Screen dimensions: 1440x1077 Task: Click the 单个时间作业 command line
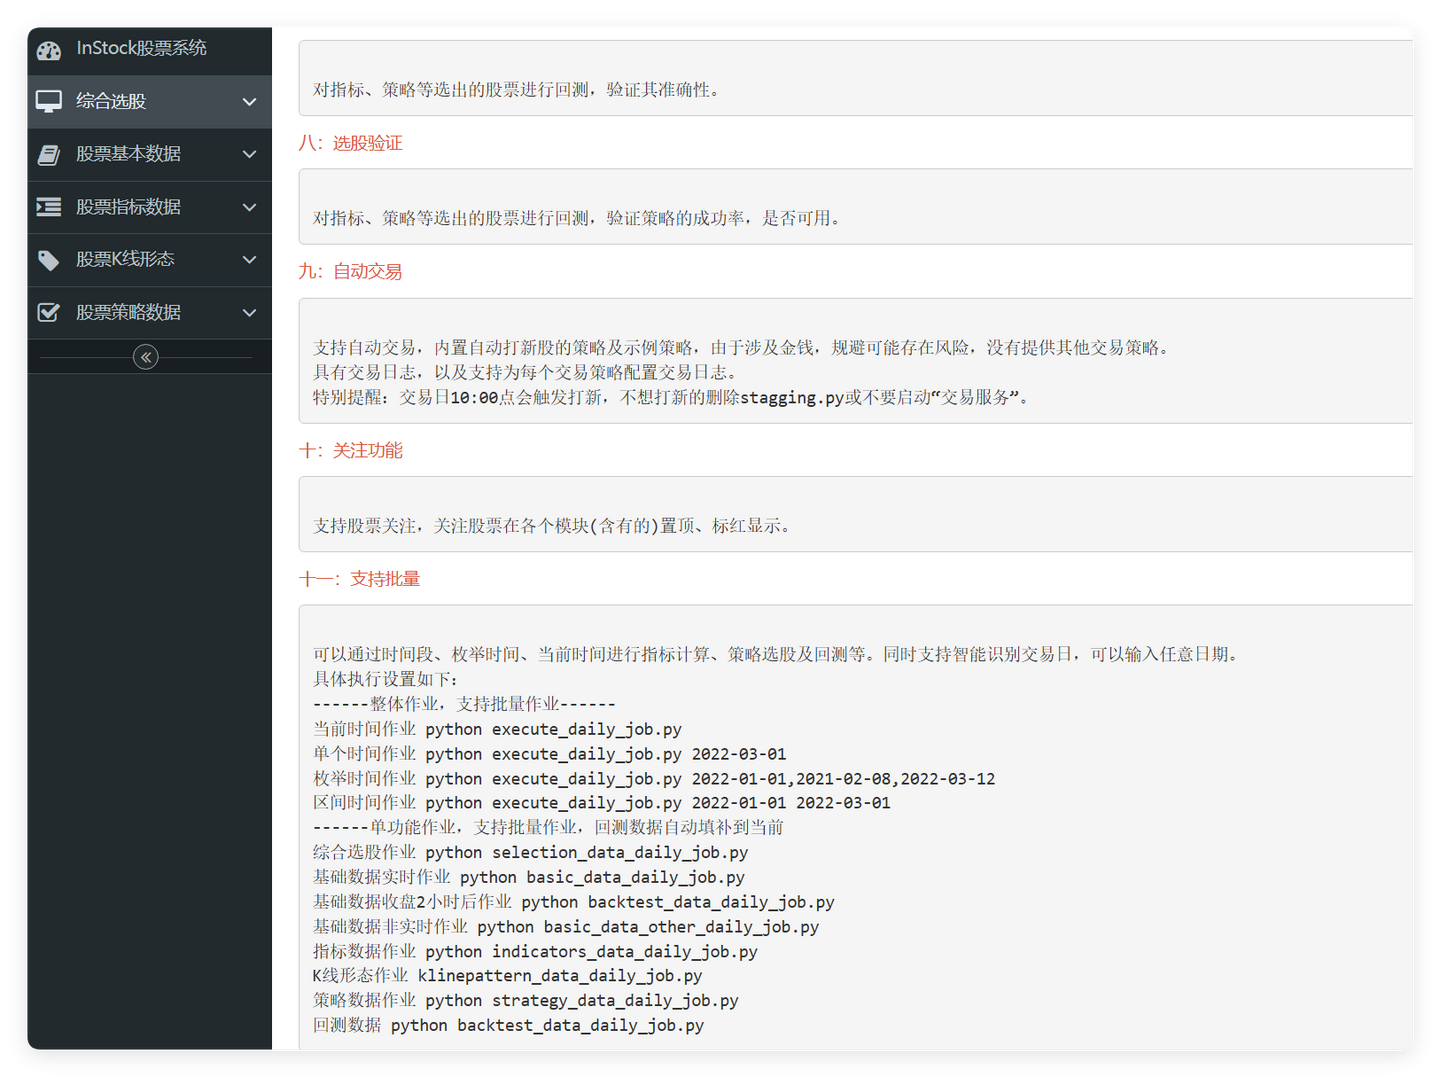(549, 754)
